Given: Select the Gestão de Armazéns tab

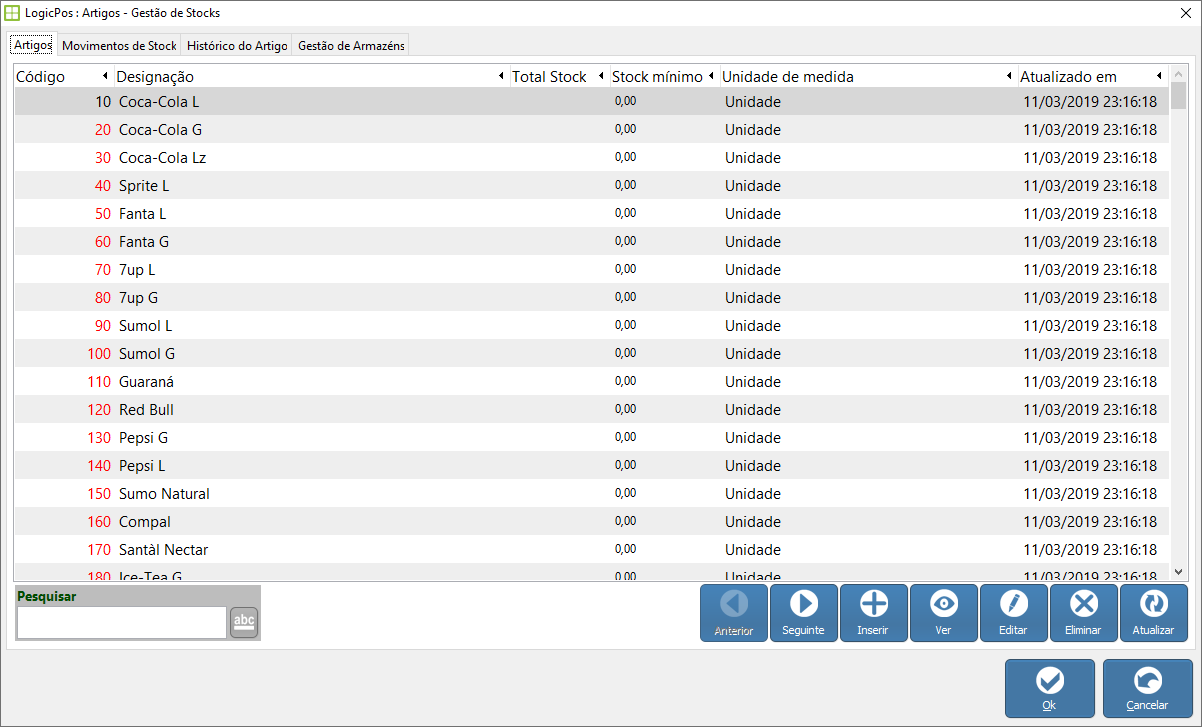Looking at the screenshot, I should click(350, 46).
